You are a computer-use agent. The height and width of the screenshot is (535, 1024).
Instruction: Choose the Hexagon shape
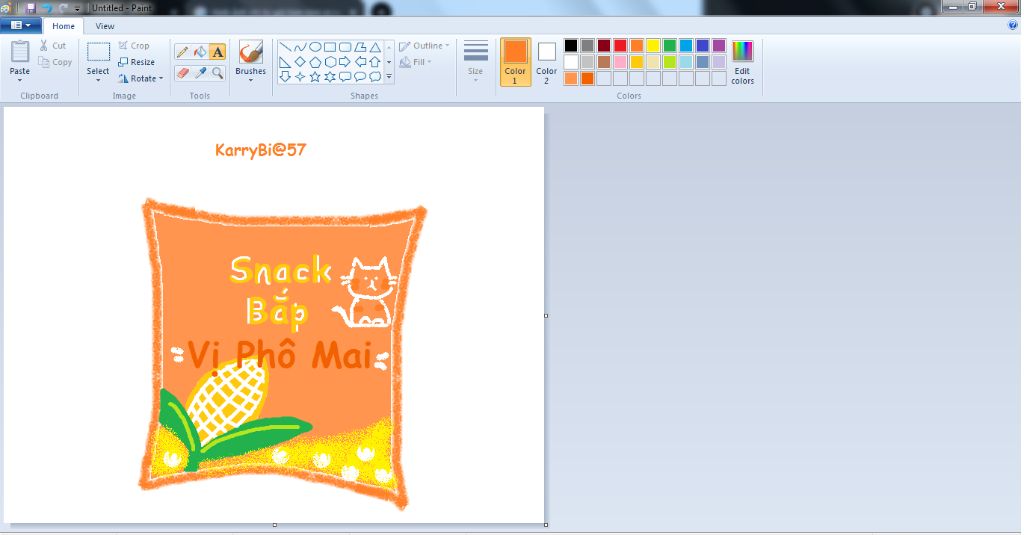pyautogui.click(x=330, y=62)
